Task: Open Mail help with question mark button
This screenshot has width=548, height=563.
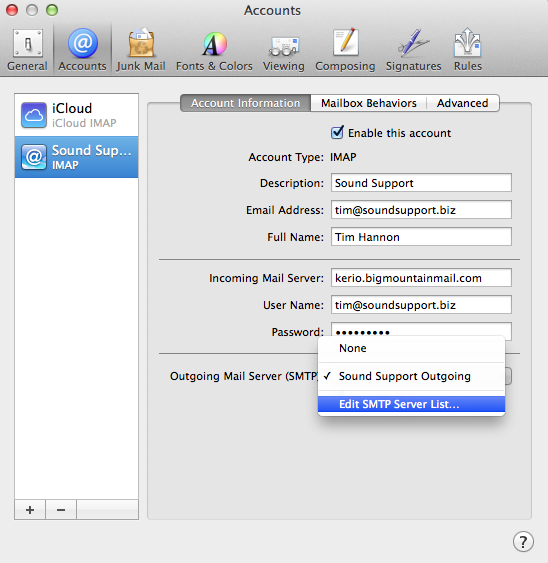Action: point(523,541)
